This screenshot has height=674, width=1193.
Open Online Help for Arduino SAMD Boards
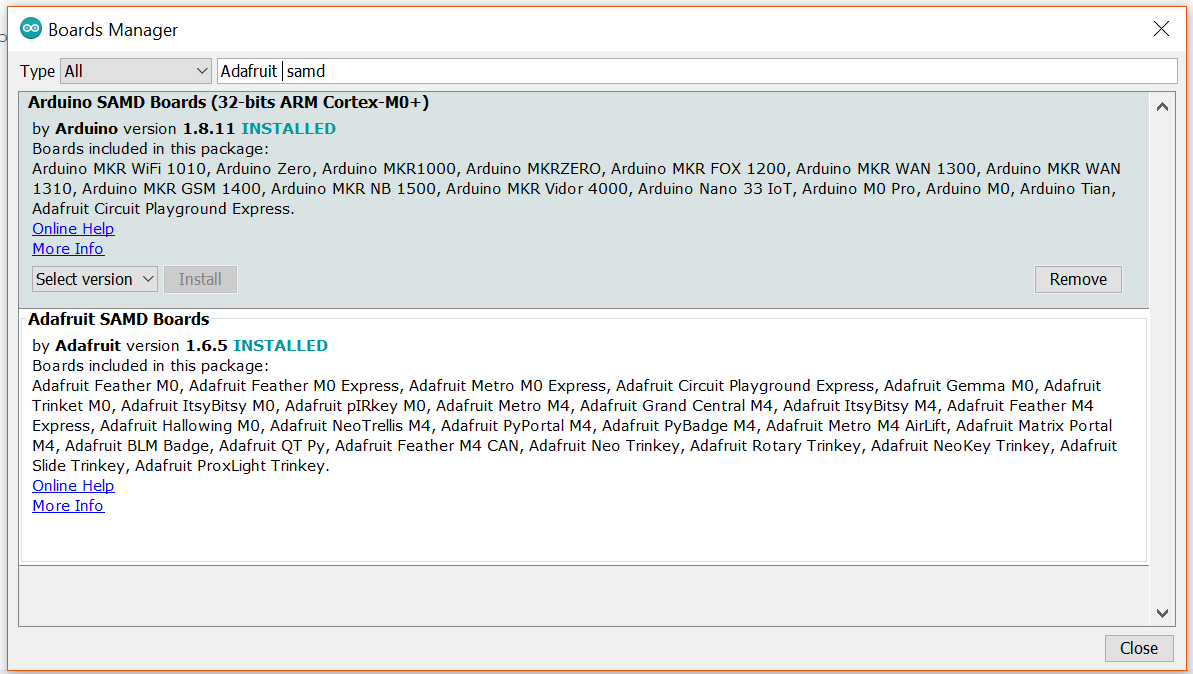coord(73,229)
